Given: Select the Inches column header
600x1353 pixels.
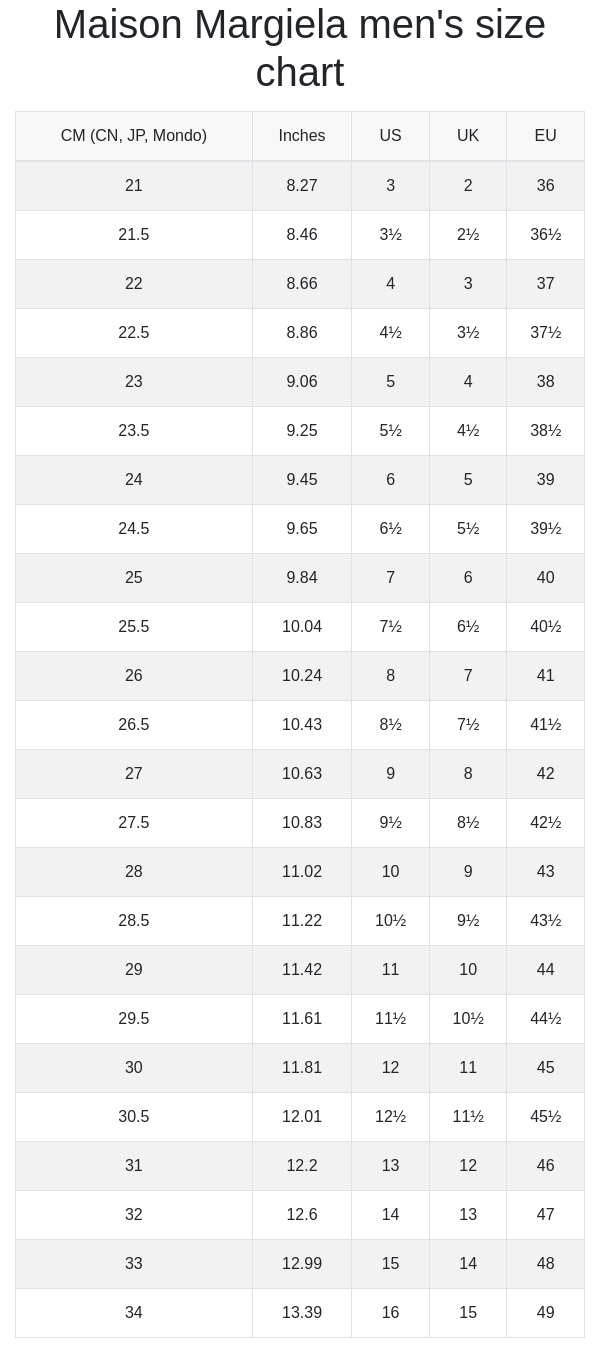Looking at the screenshot, I should pyautogui.click(x=302, y=136).
